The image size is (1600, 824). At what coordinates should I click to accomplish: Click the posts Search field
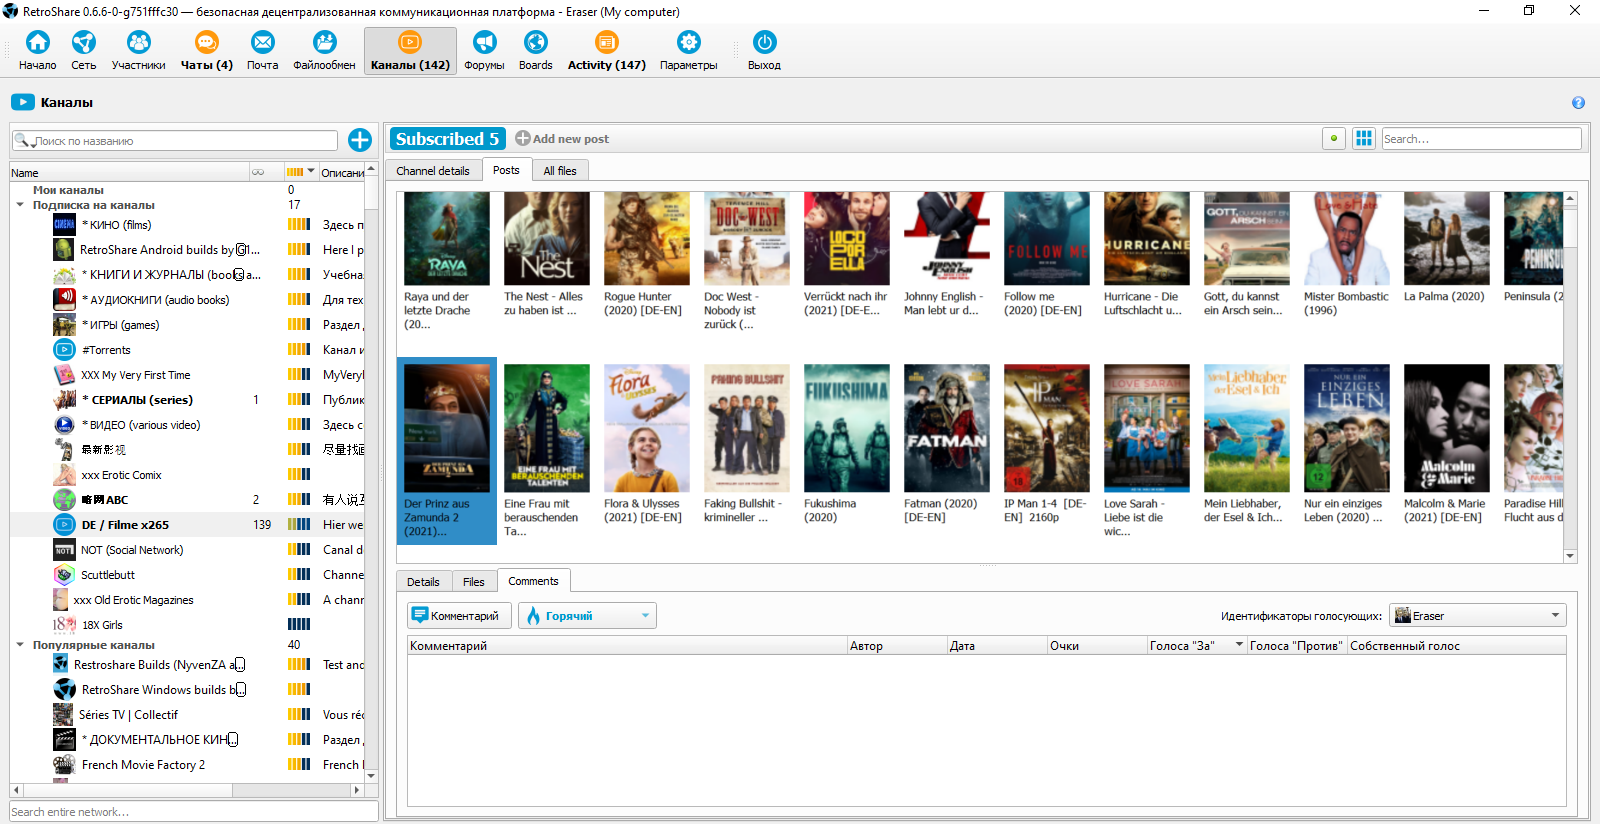pos(1481,139)
